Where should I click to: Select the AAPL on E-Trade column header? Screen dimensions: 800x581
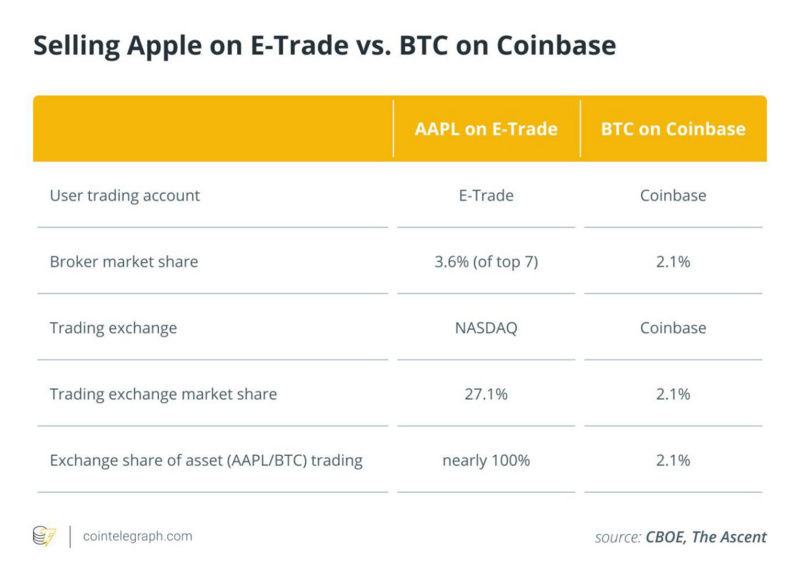tap(486, 129)
